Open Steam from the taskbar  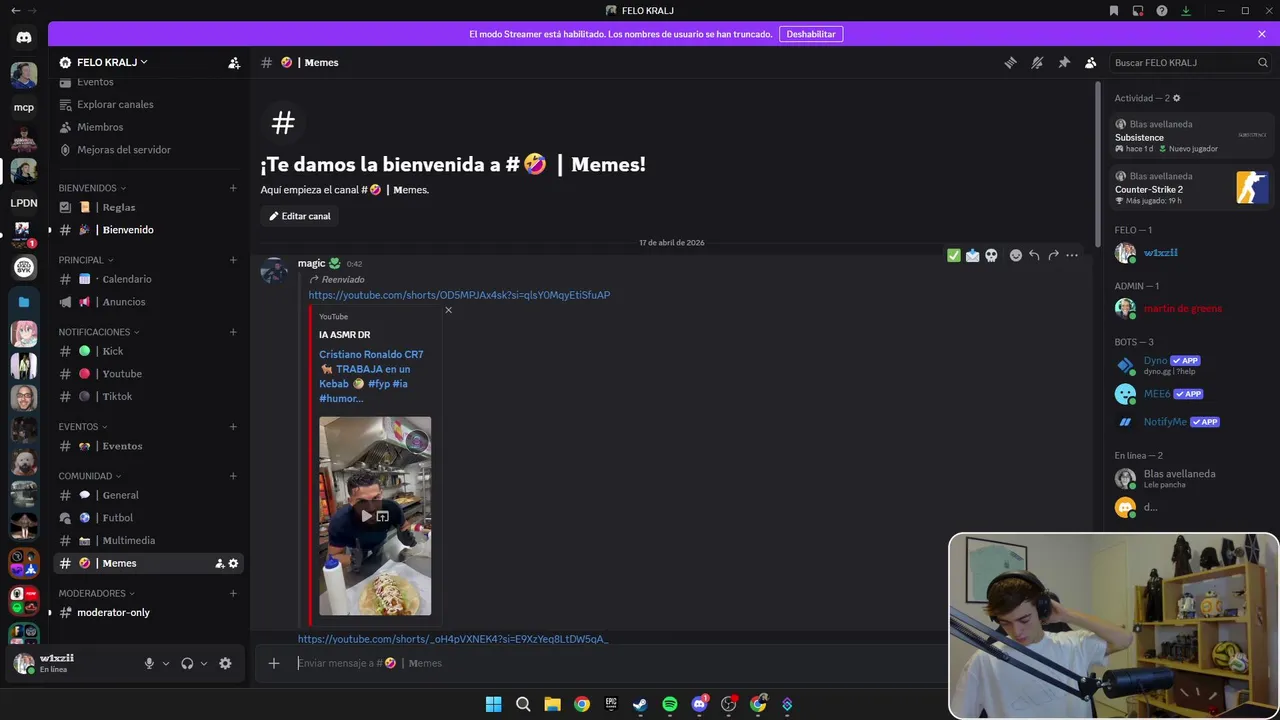click(640, 704)
